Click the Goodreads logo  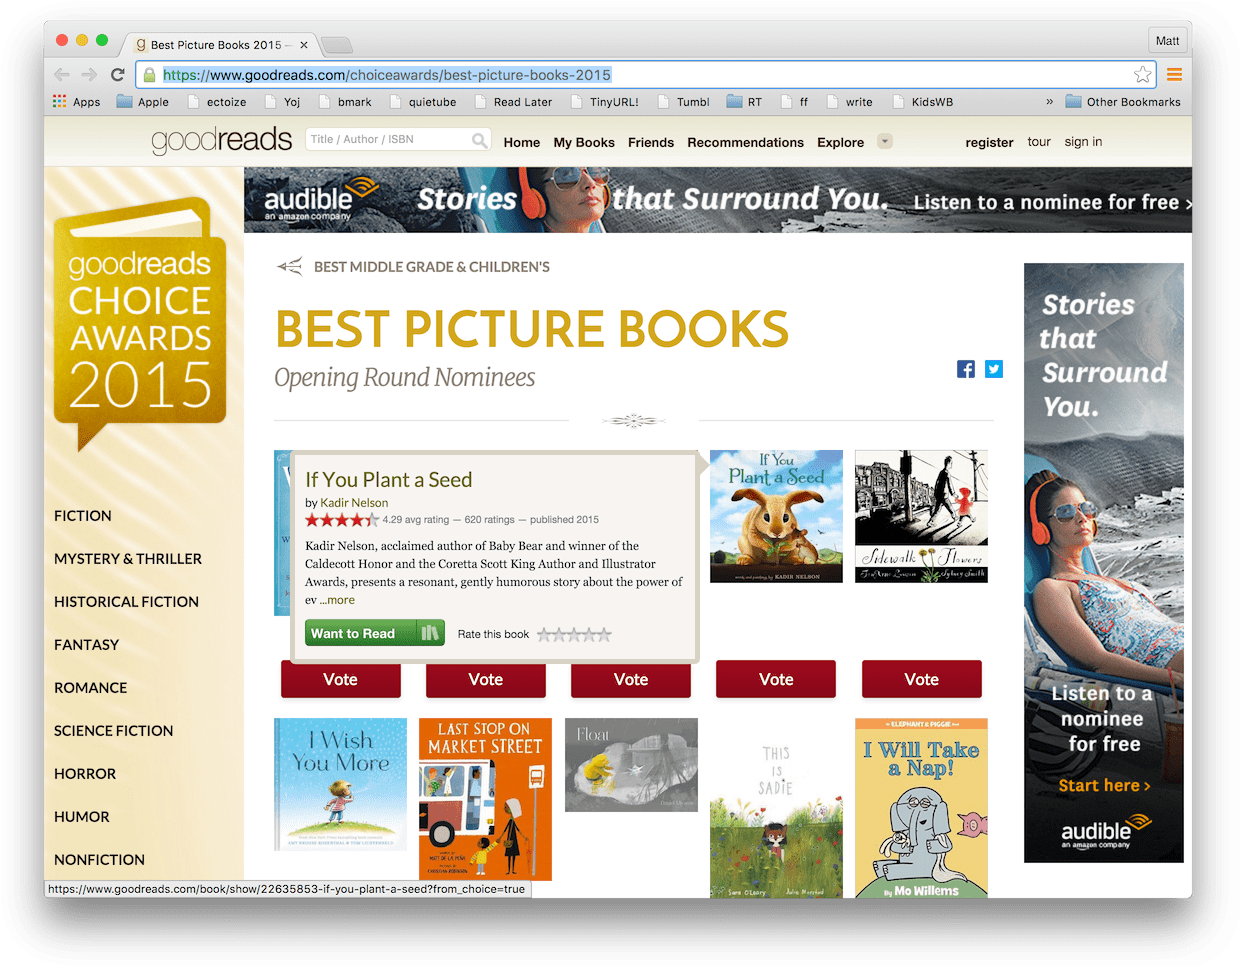coord(221,141)
